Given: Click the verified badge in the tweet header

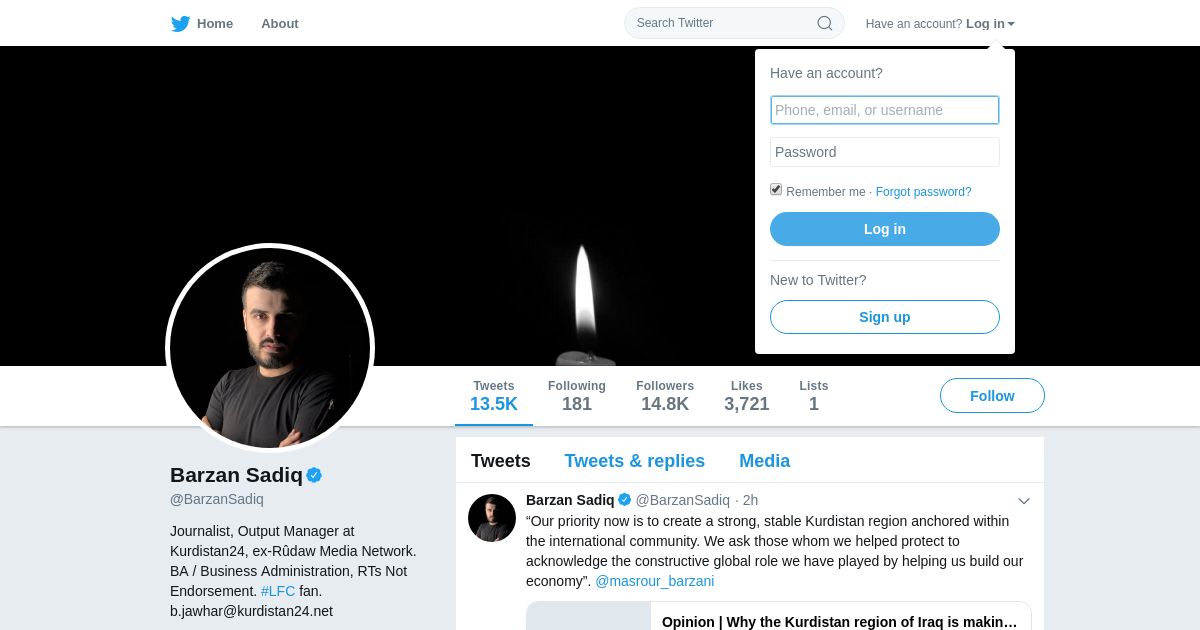Looking at the screenshot, I should point(625,500).
